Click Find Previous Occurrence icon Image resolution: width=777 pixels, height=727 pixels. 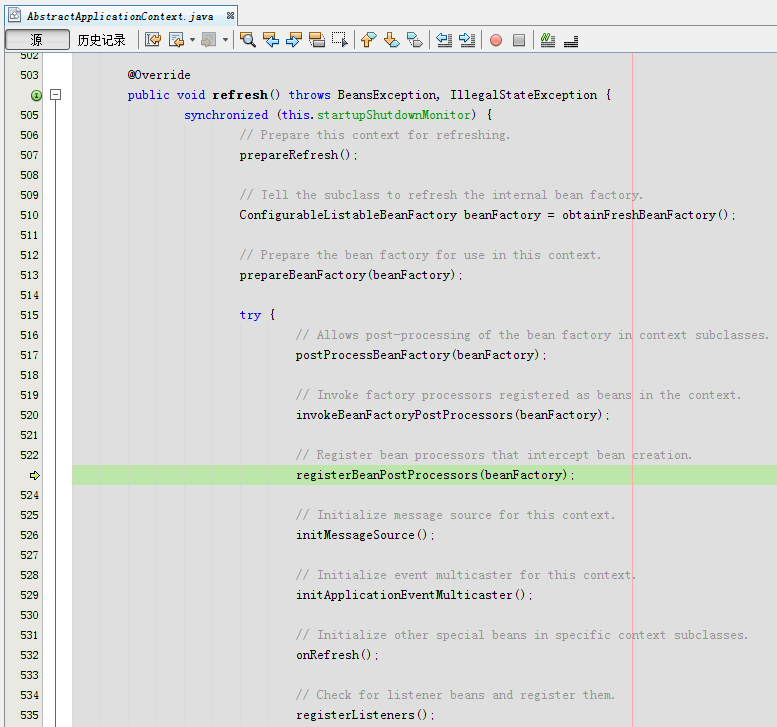point(271,40)
